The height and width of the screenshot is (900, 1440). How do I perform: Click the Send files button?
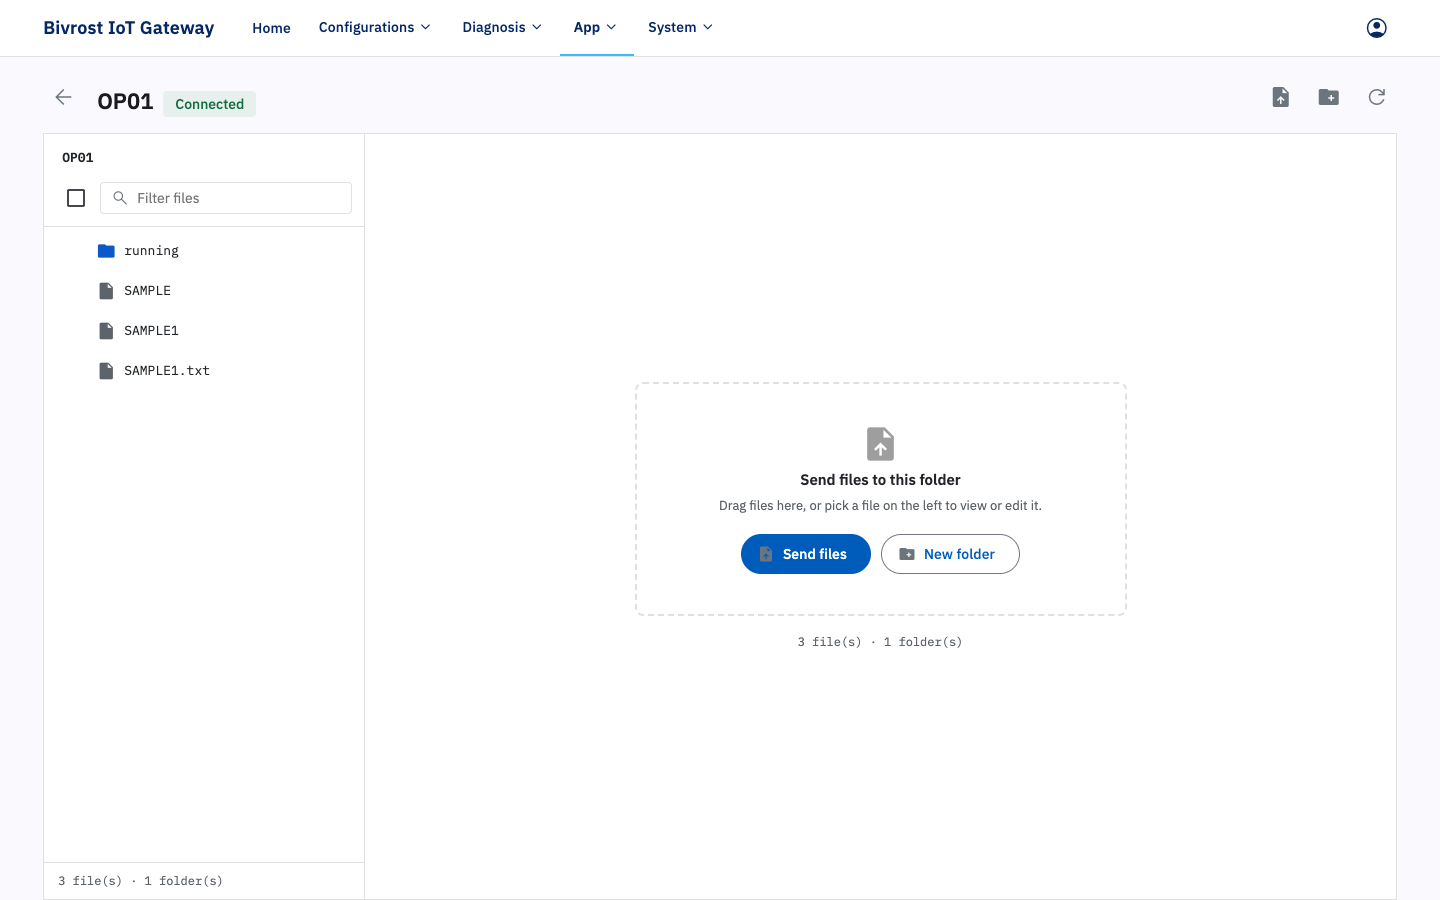point(806,554)
